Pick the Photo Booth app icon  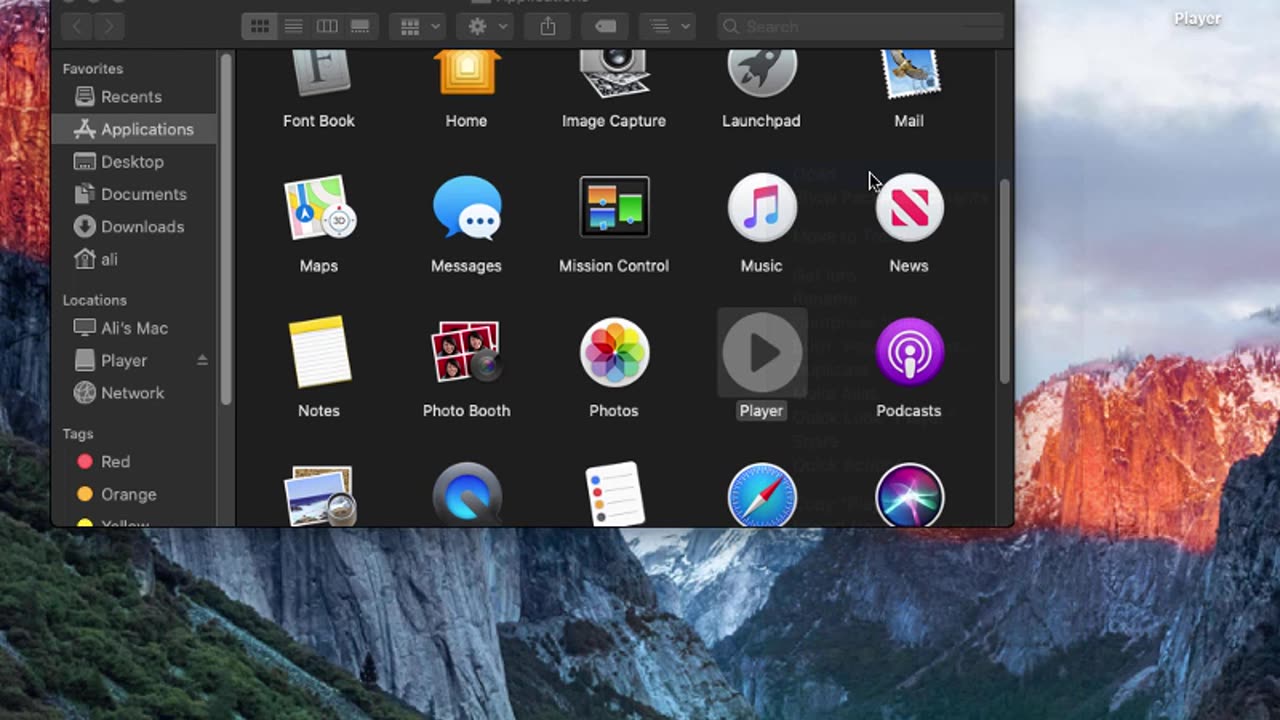pos(466,352)
